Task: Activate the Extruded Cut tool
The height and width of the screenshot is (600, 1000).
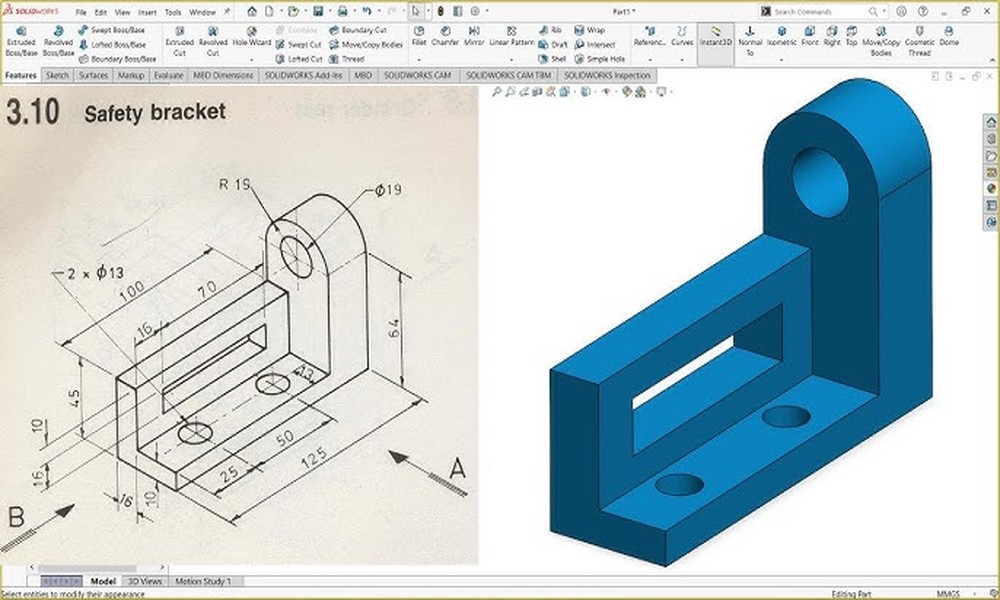Action: click(x=179, y=42)
